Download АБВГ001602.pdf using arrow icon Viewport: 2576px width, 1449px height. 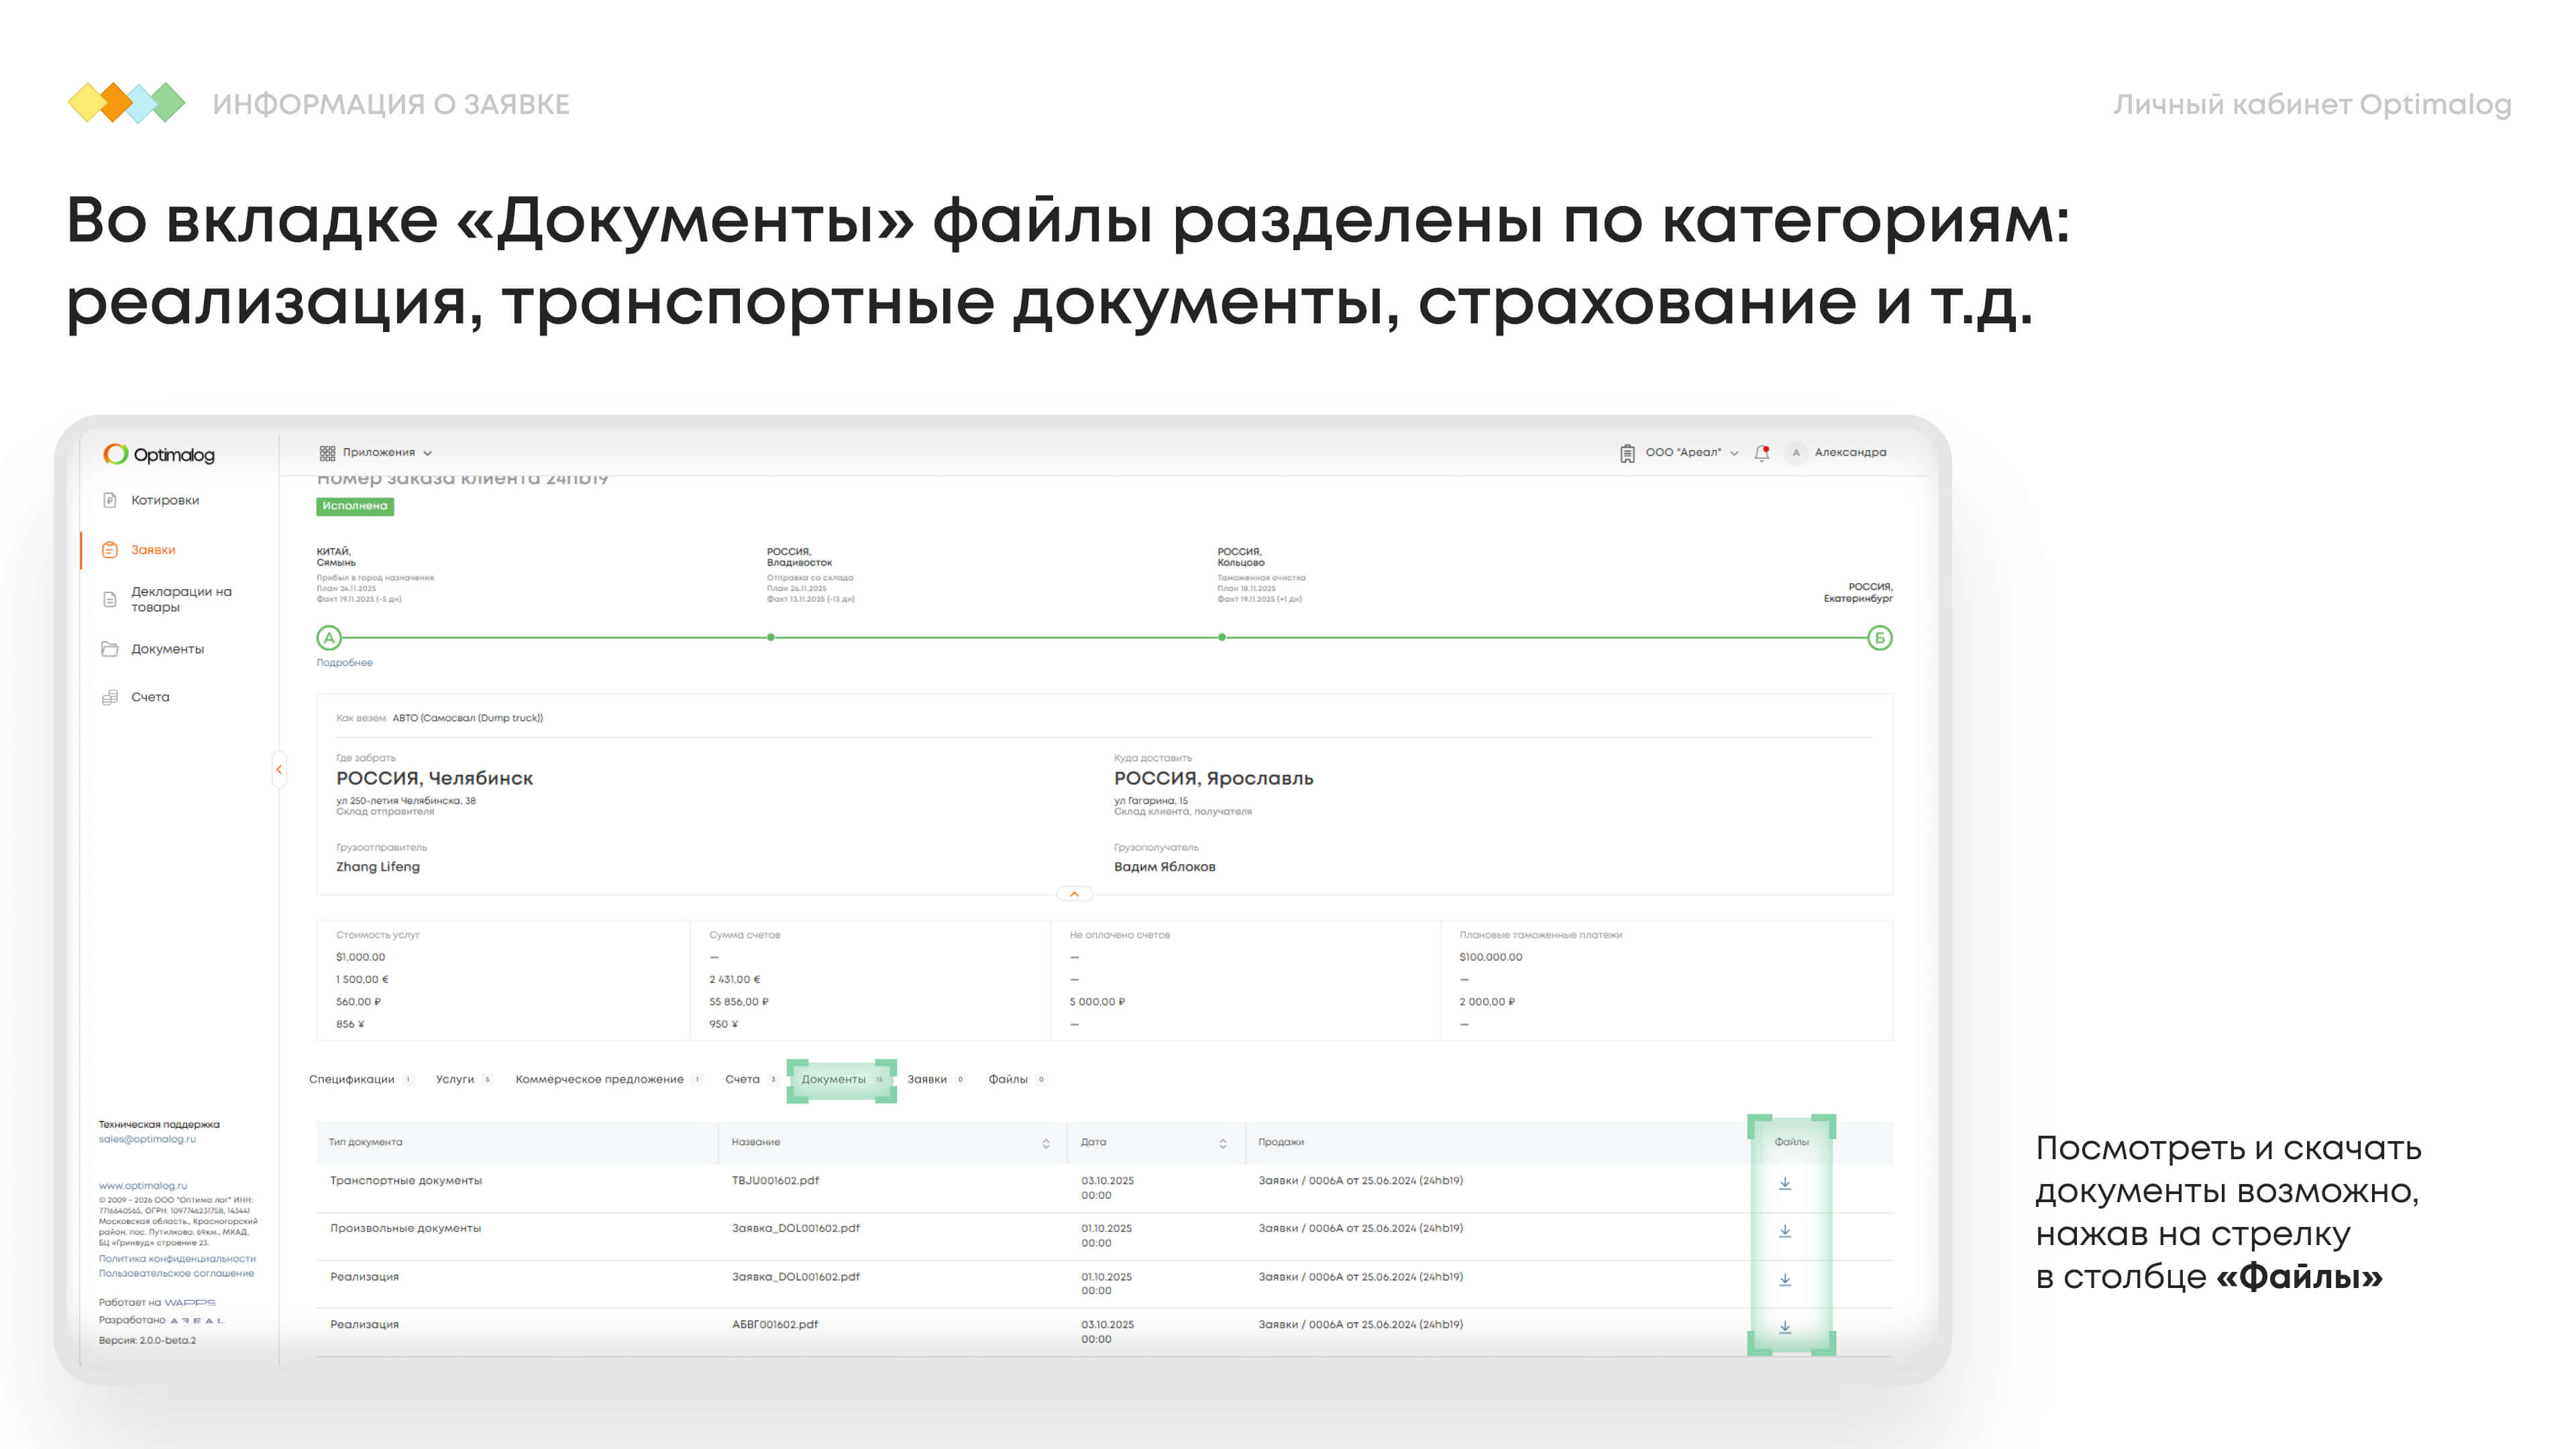(x=1785, y=1327)
